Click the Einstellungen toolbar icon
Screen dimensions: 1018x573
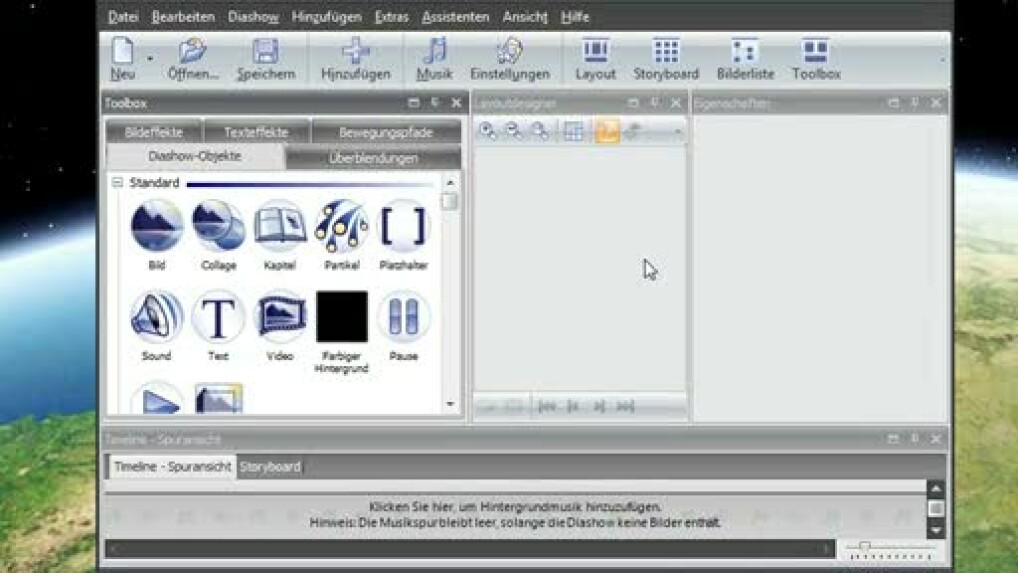pyautogui.click(x=510, y=58)
